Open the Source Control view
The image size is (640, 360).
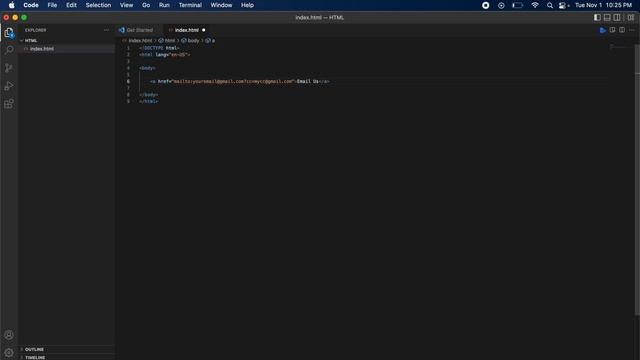tap(9, 68)
